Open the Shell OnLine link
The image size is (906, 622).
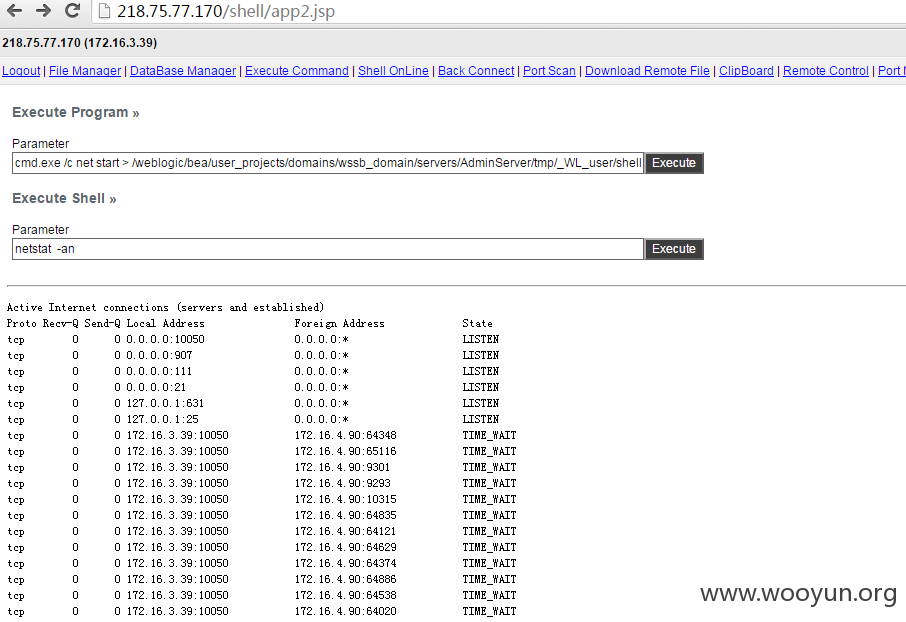click(x=393, y=71)
